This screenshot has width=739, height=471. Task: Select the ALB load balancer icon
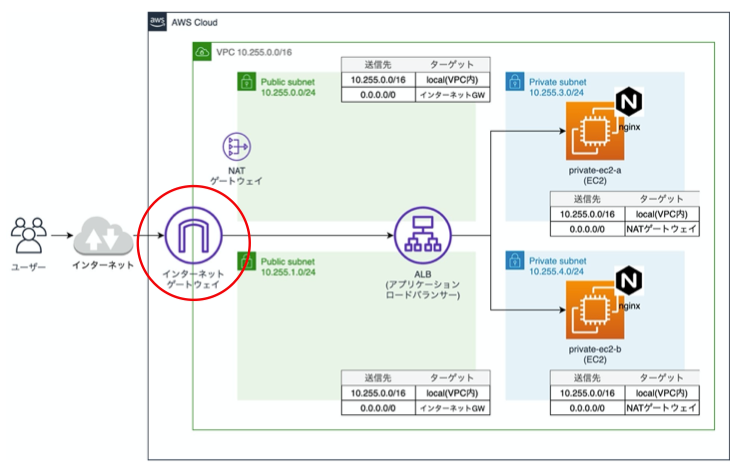(423, 235)
